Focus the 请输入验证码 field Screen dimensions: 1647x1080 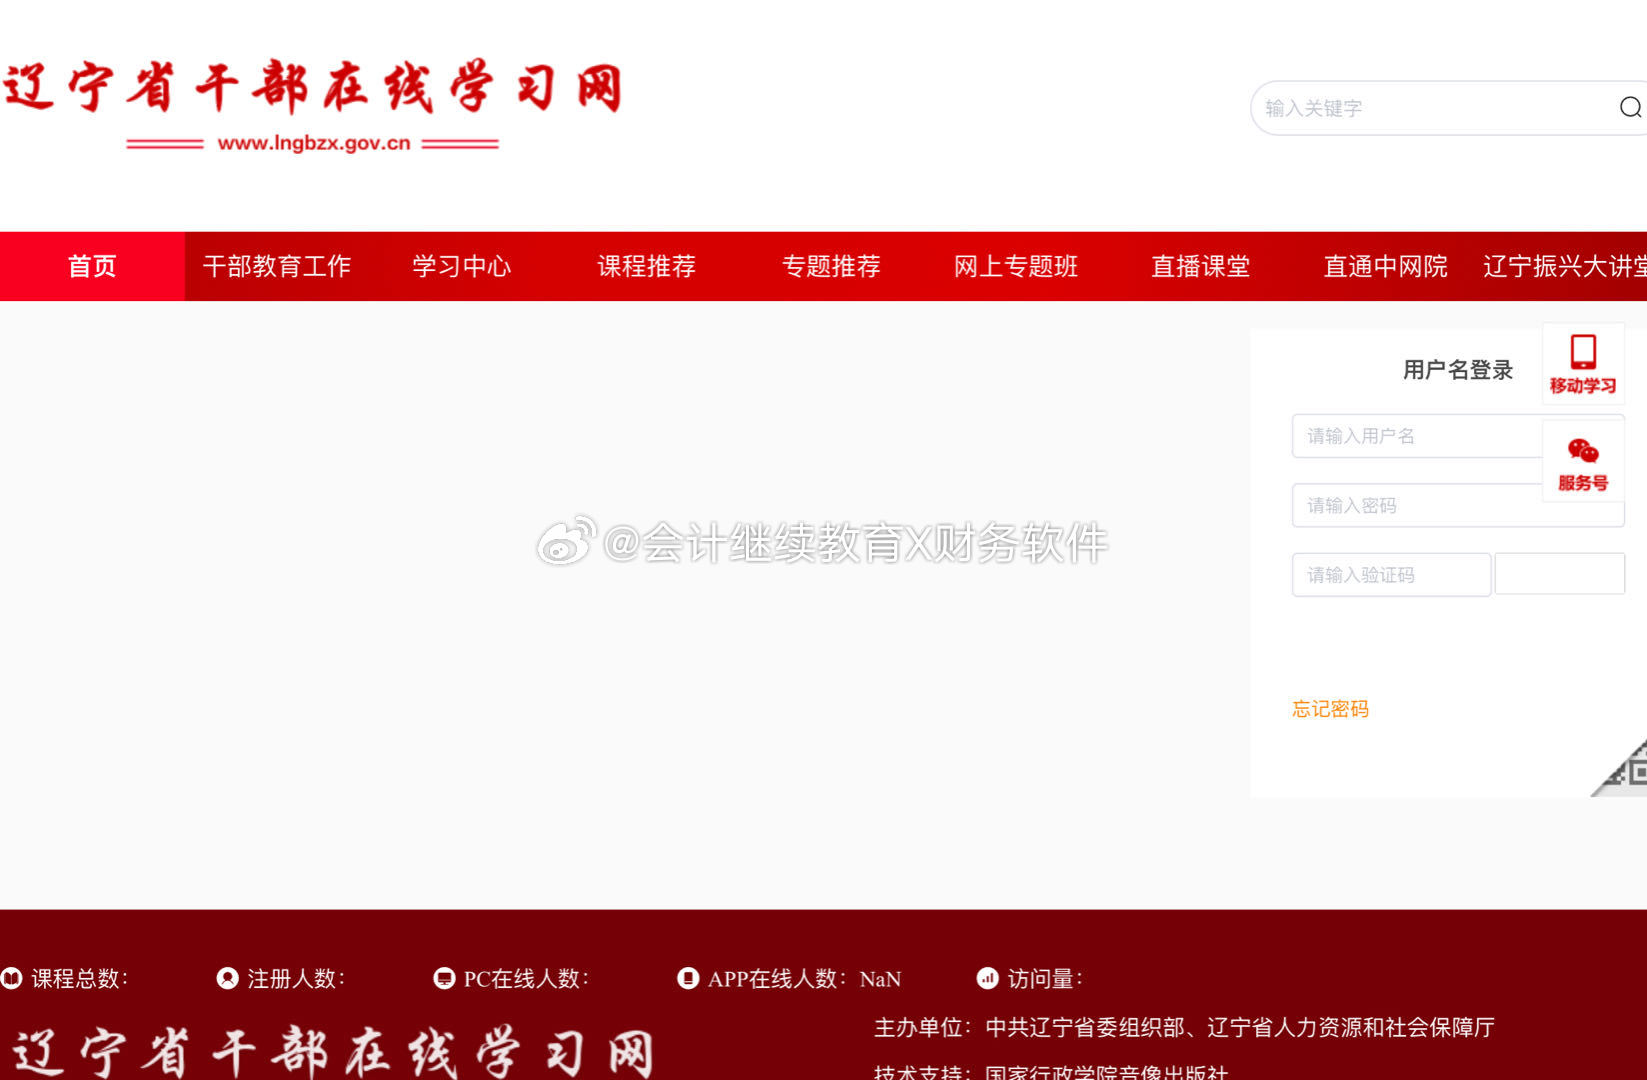pos(1391,575)
